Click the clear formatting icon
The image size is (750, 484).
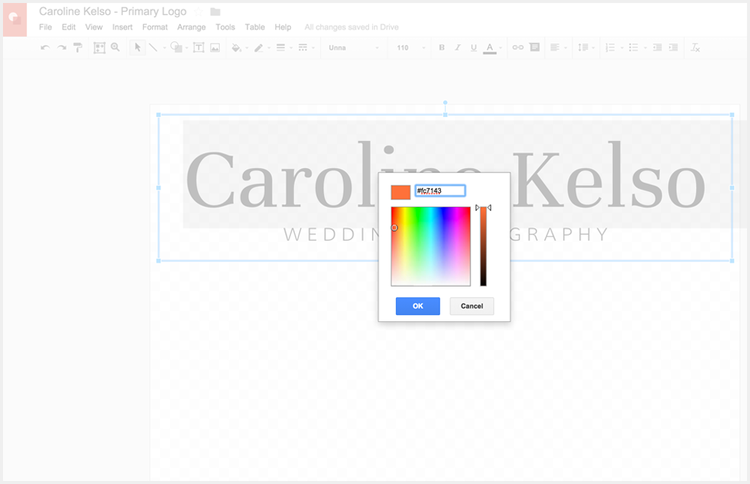pyautogui.click(x=695, y=47)
